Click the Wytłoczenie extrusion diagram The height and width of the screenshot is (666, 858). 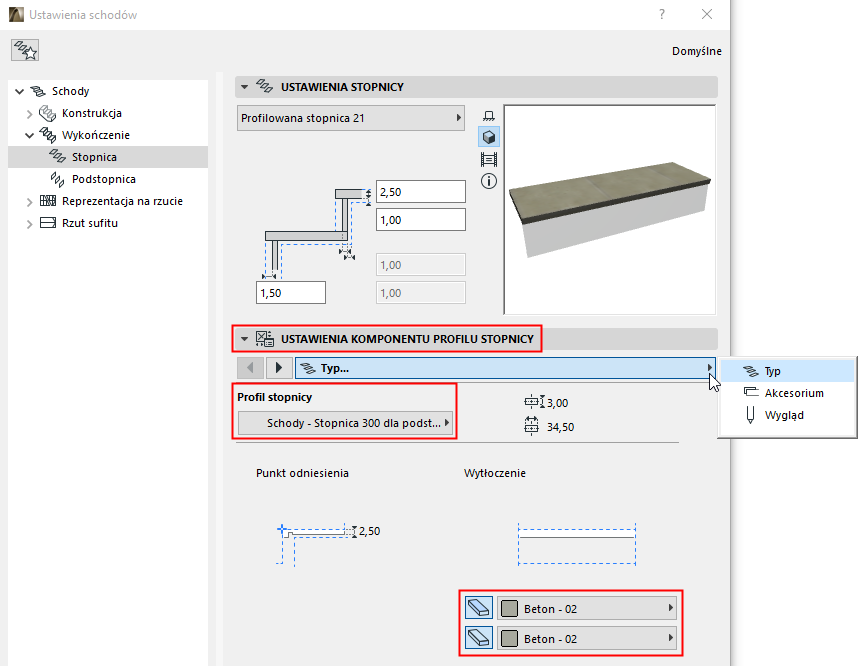pyautogui.click(x=577, y=544)
